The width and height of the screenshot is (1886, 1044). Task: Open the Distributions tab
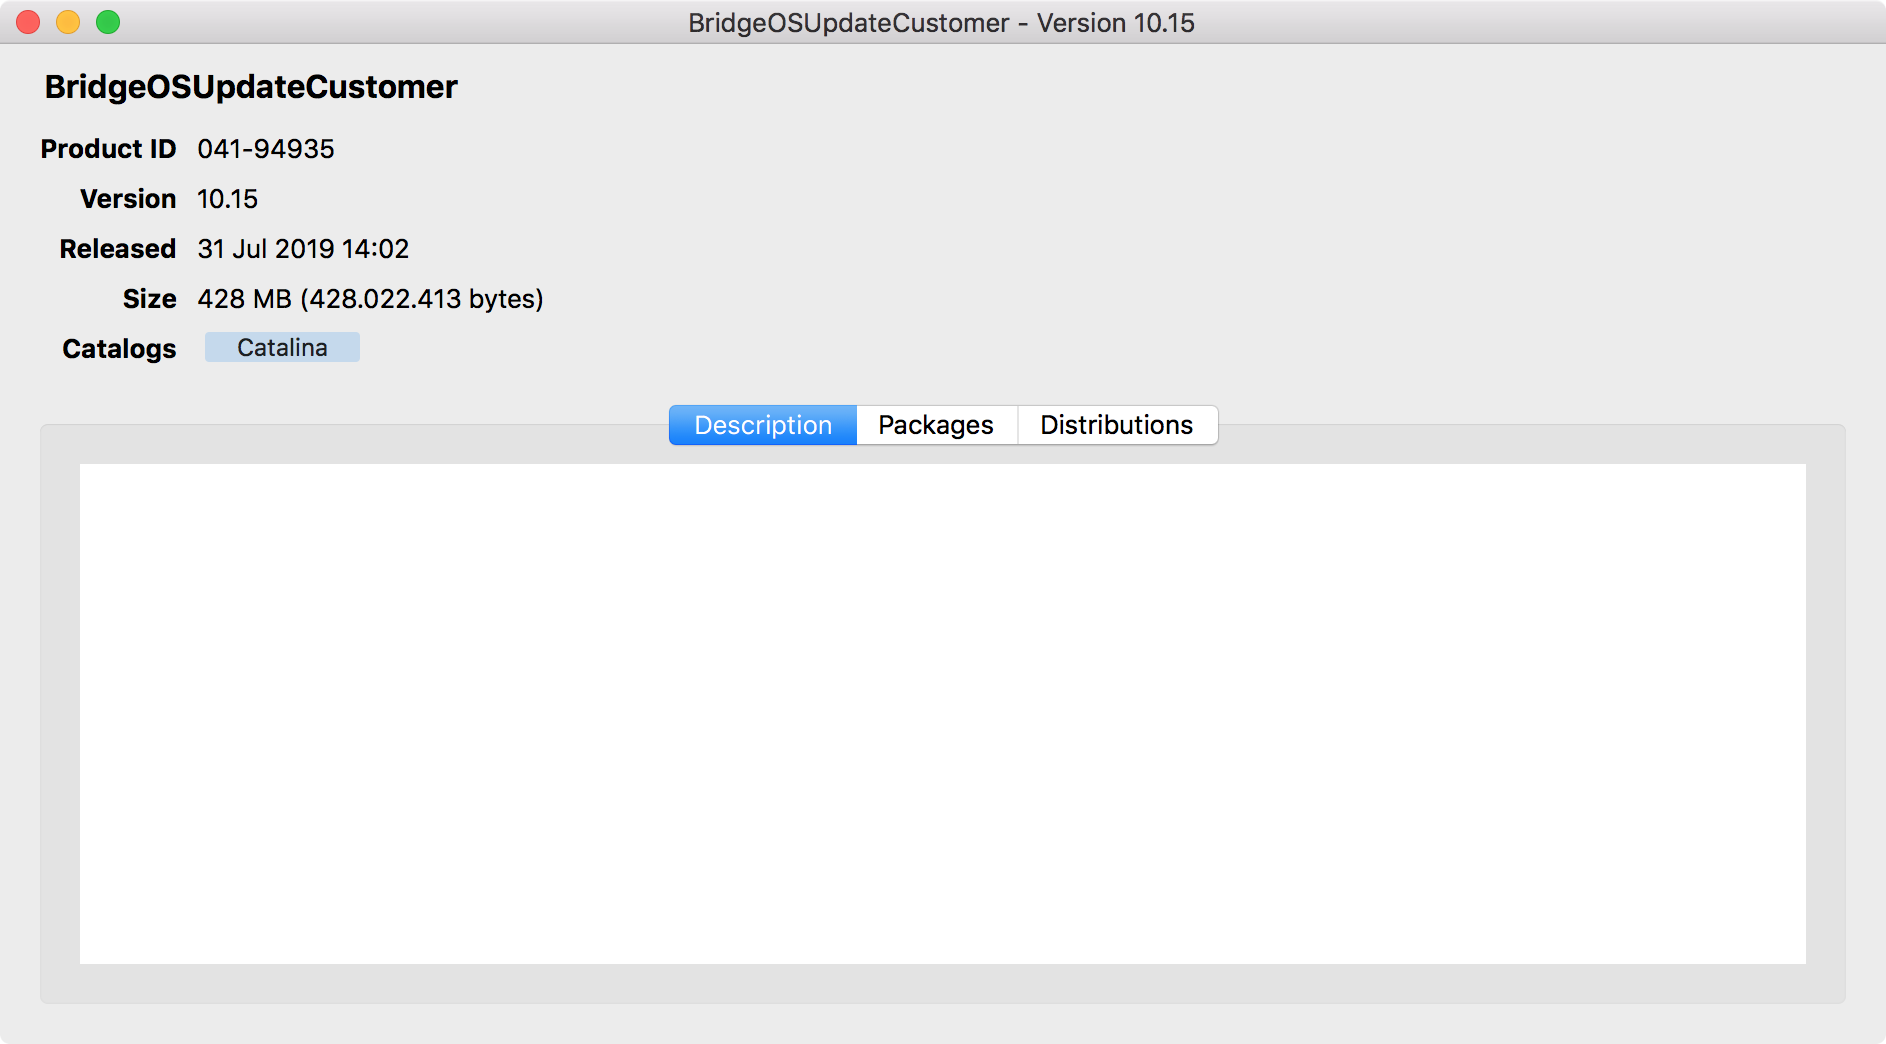(x=1117, y=425)
